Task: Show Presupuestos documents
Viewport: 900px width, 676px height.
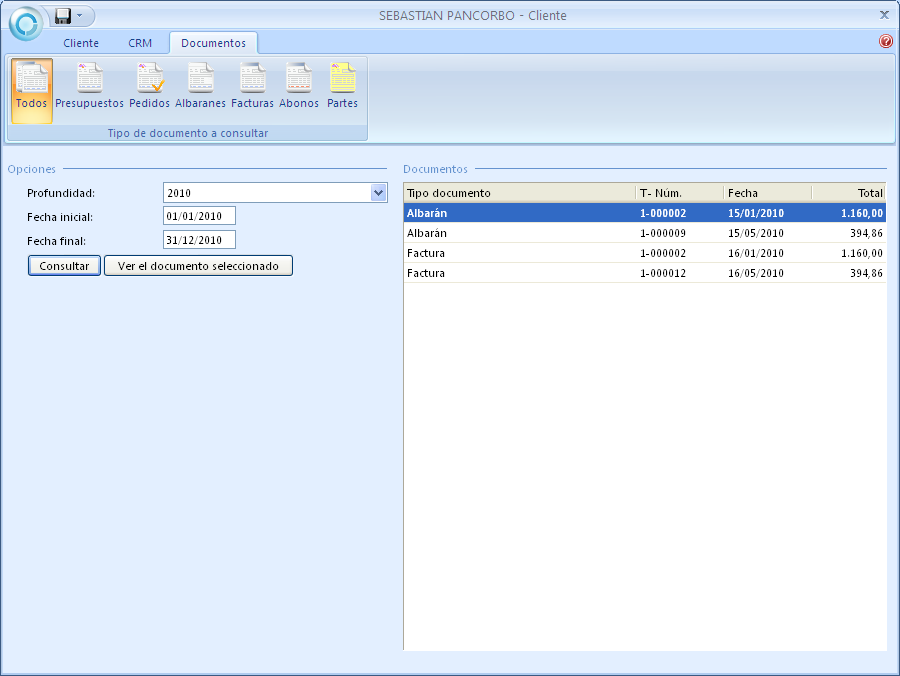Action: tap(90, 87)
